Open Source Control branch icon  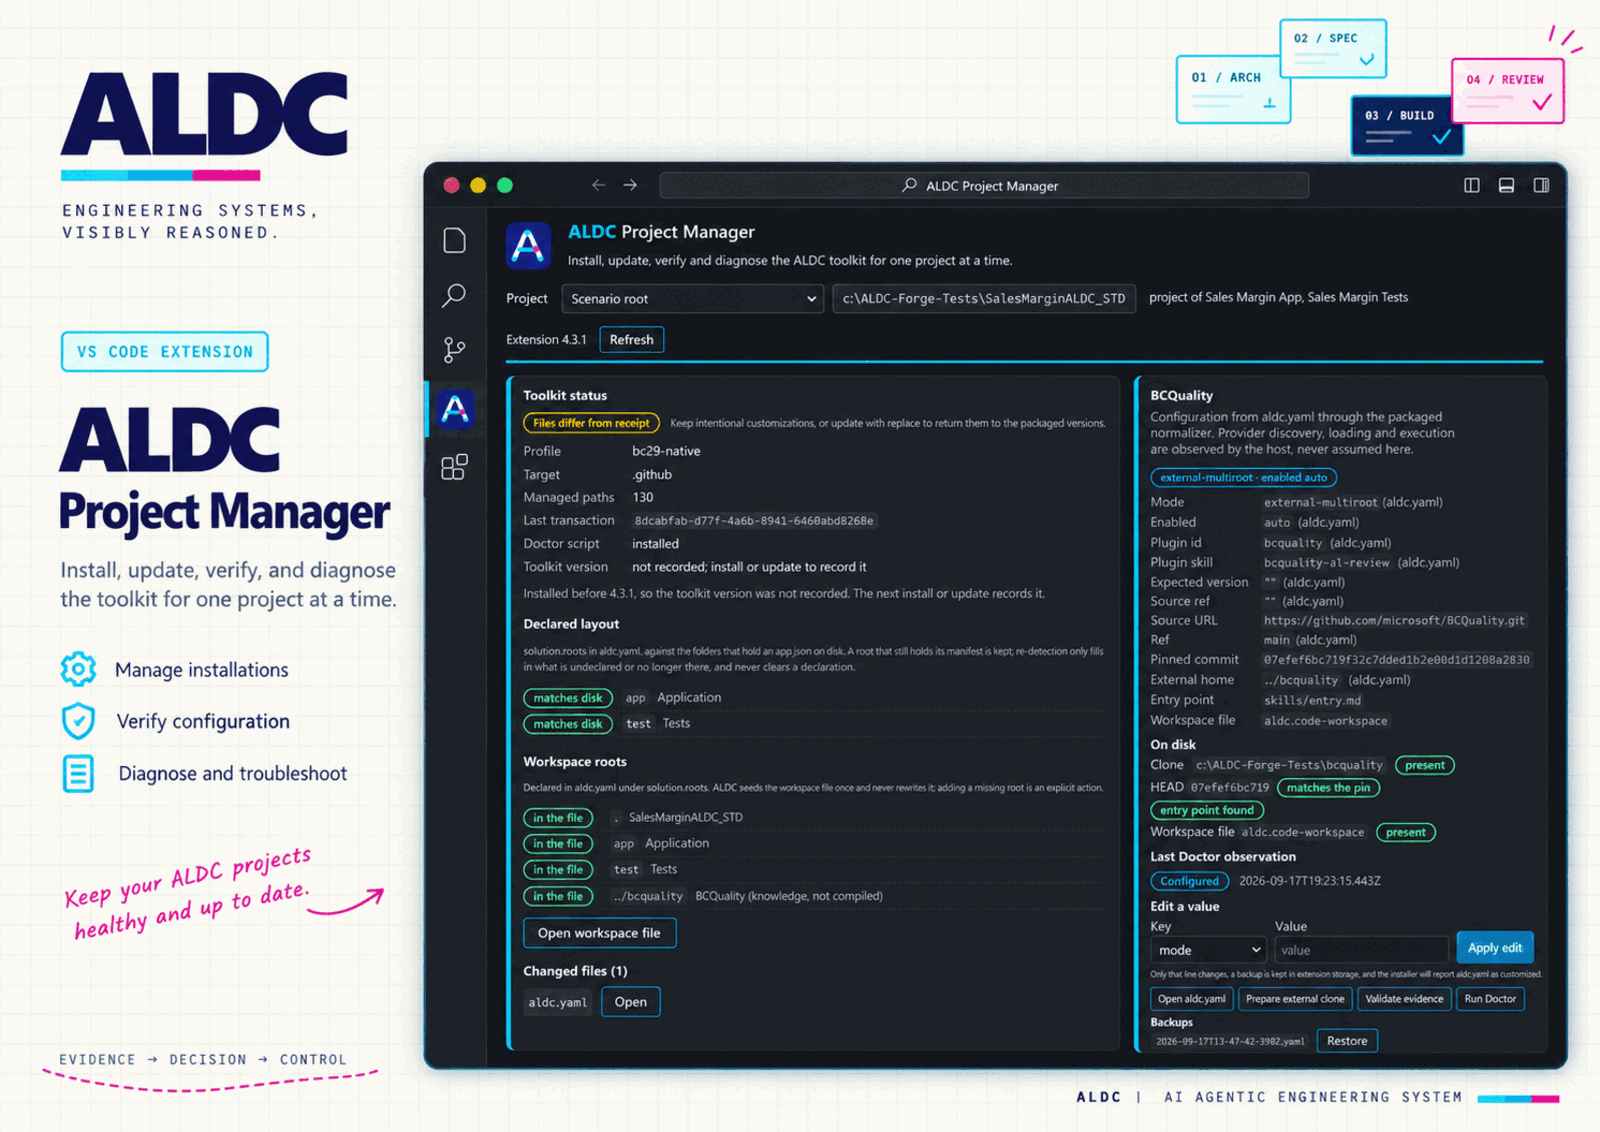[454, 349]
